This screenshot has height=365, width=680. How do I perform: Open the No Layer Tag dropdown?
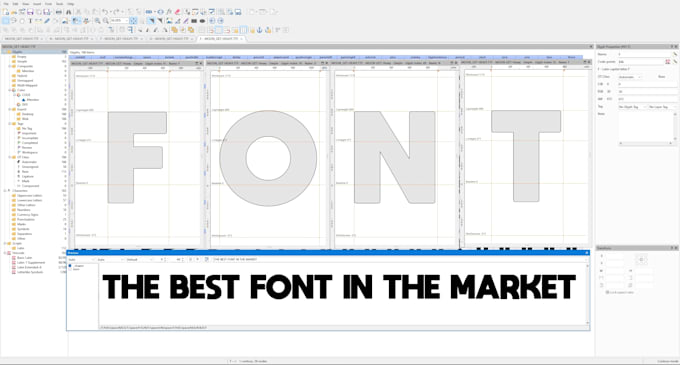tap(663, 107)
